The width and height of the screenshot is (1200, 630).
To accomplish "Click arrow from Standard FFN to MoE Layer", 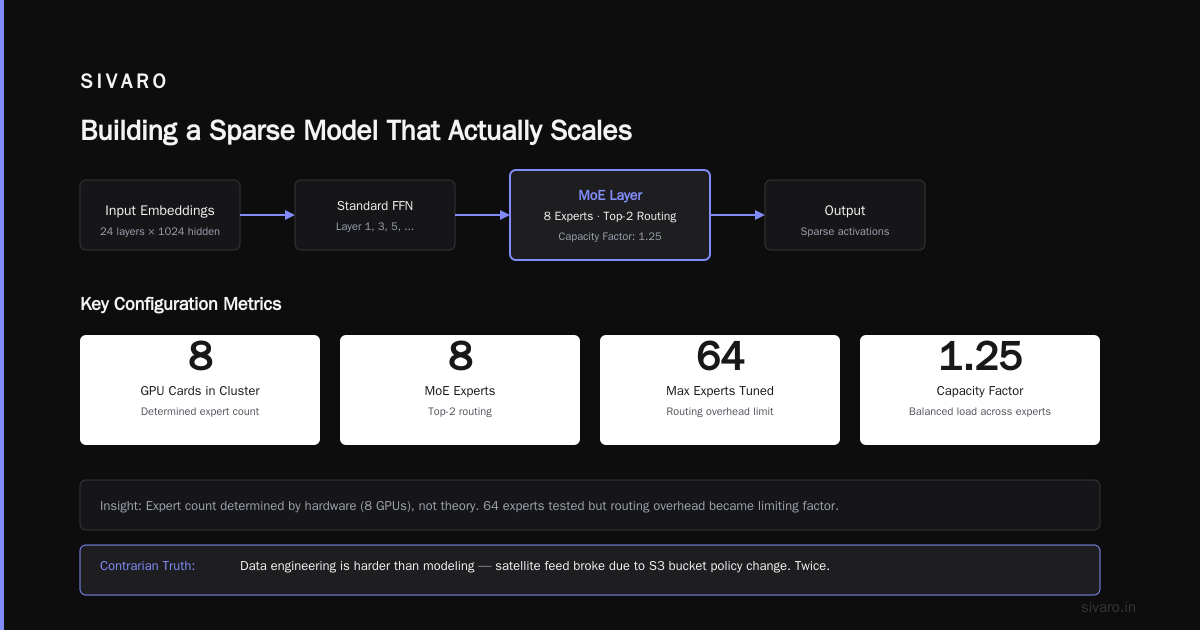I will pyautogui.click(x=482, y=215).
